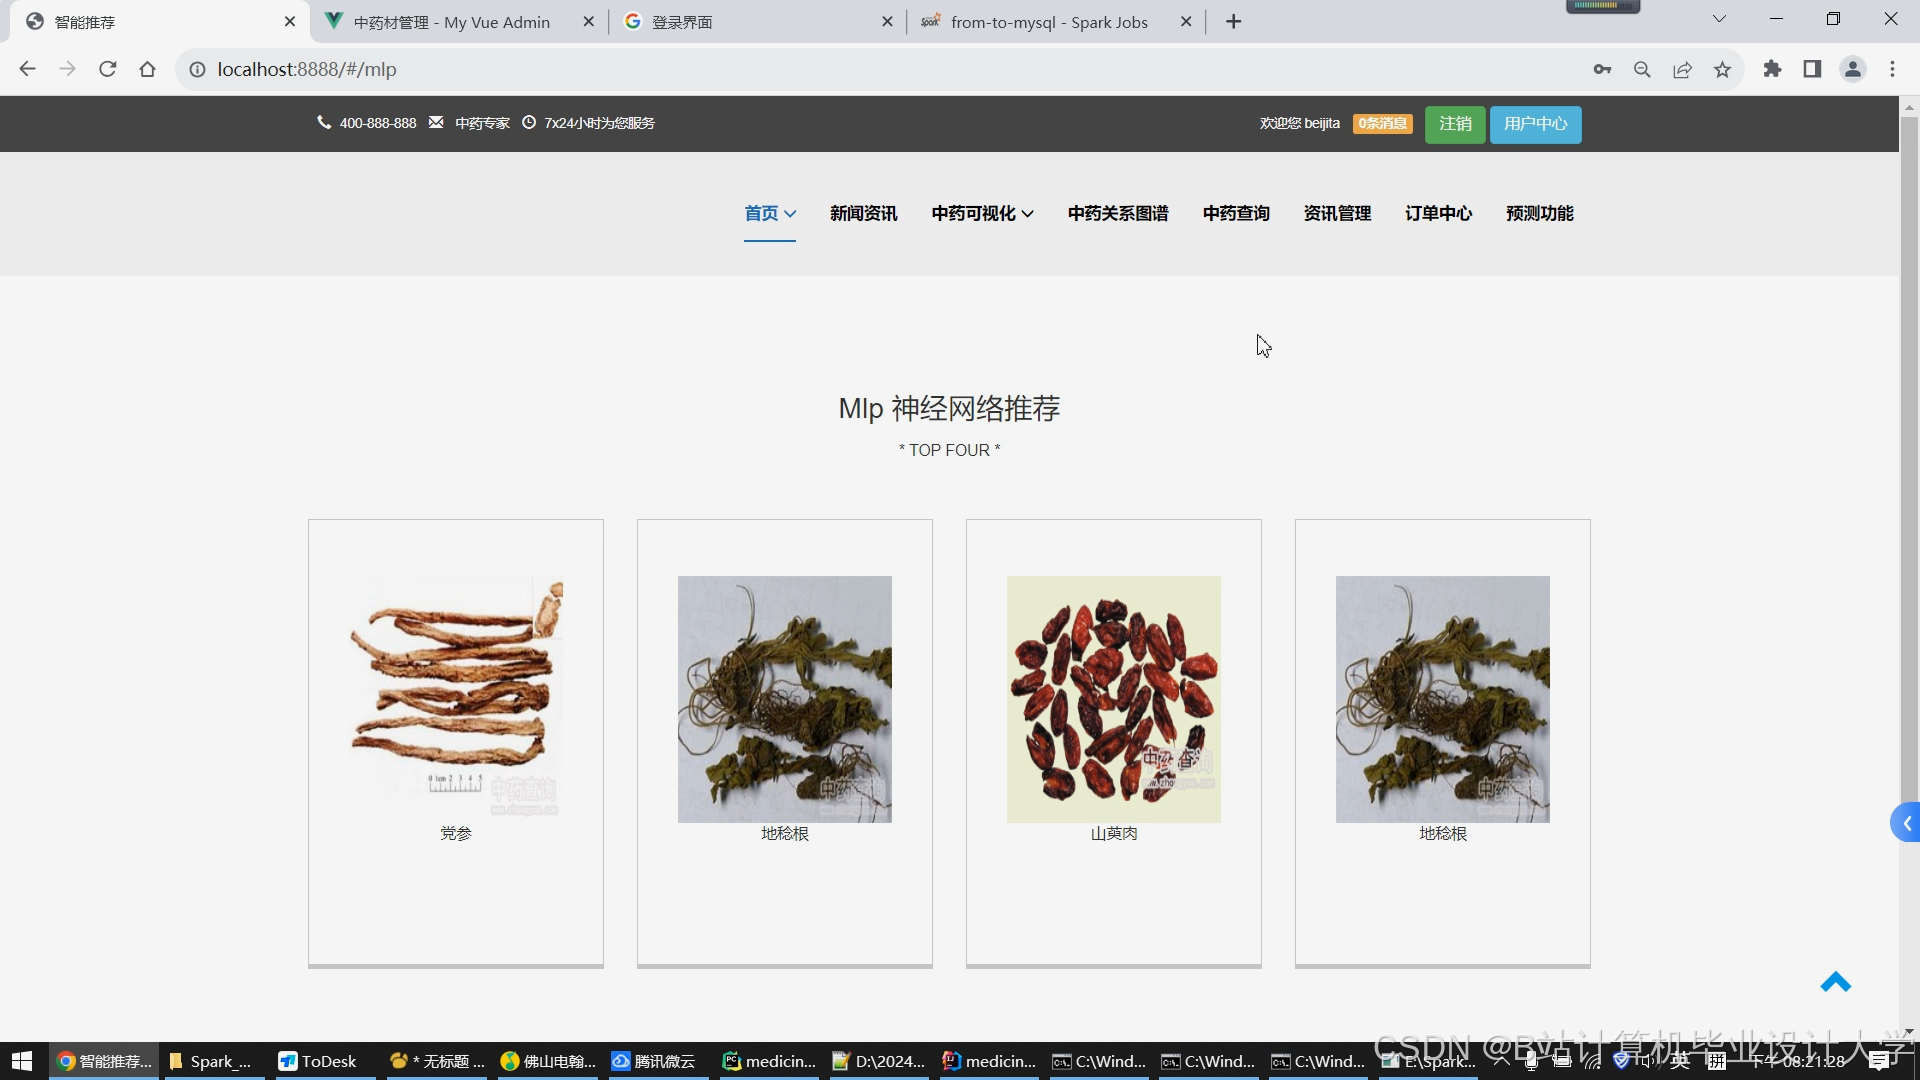This screenshot has width=1920, height=1080.
Task: Switch to 中药材管理 My Vue Admin tab
Action: [452, 22]
